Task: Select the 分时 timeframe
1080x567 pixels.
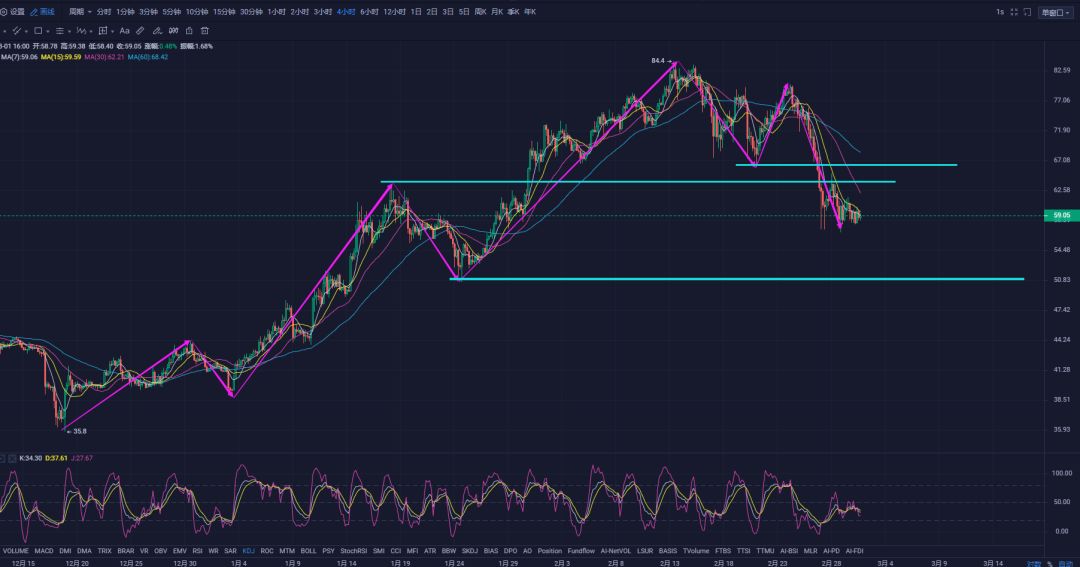Action: [x=103, y=12]
